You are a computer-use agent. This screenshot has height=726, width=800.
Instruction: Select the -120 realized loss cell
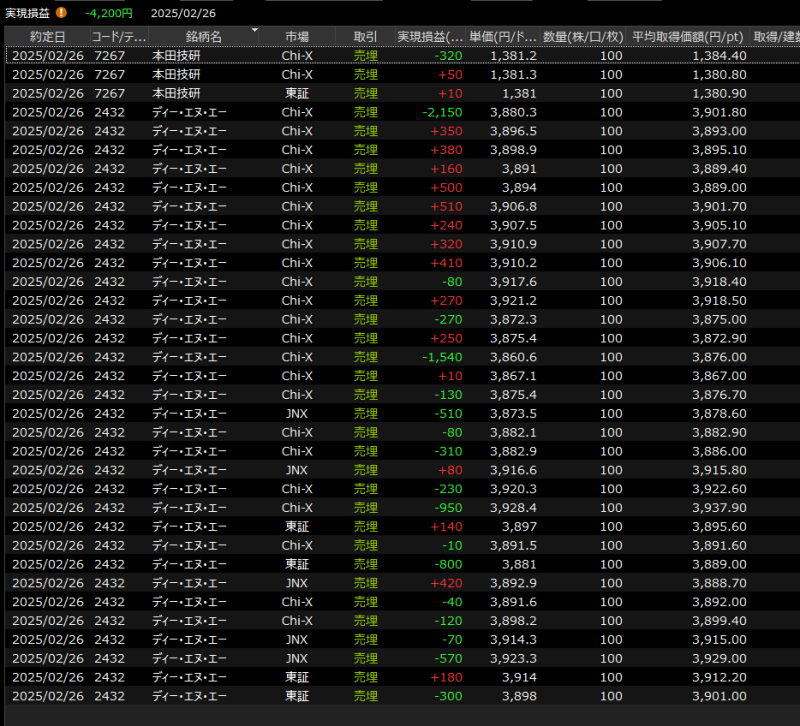pos(448,621)
